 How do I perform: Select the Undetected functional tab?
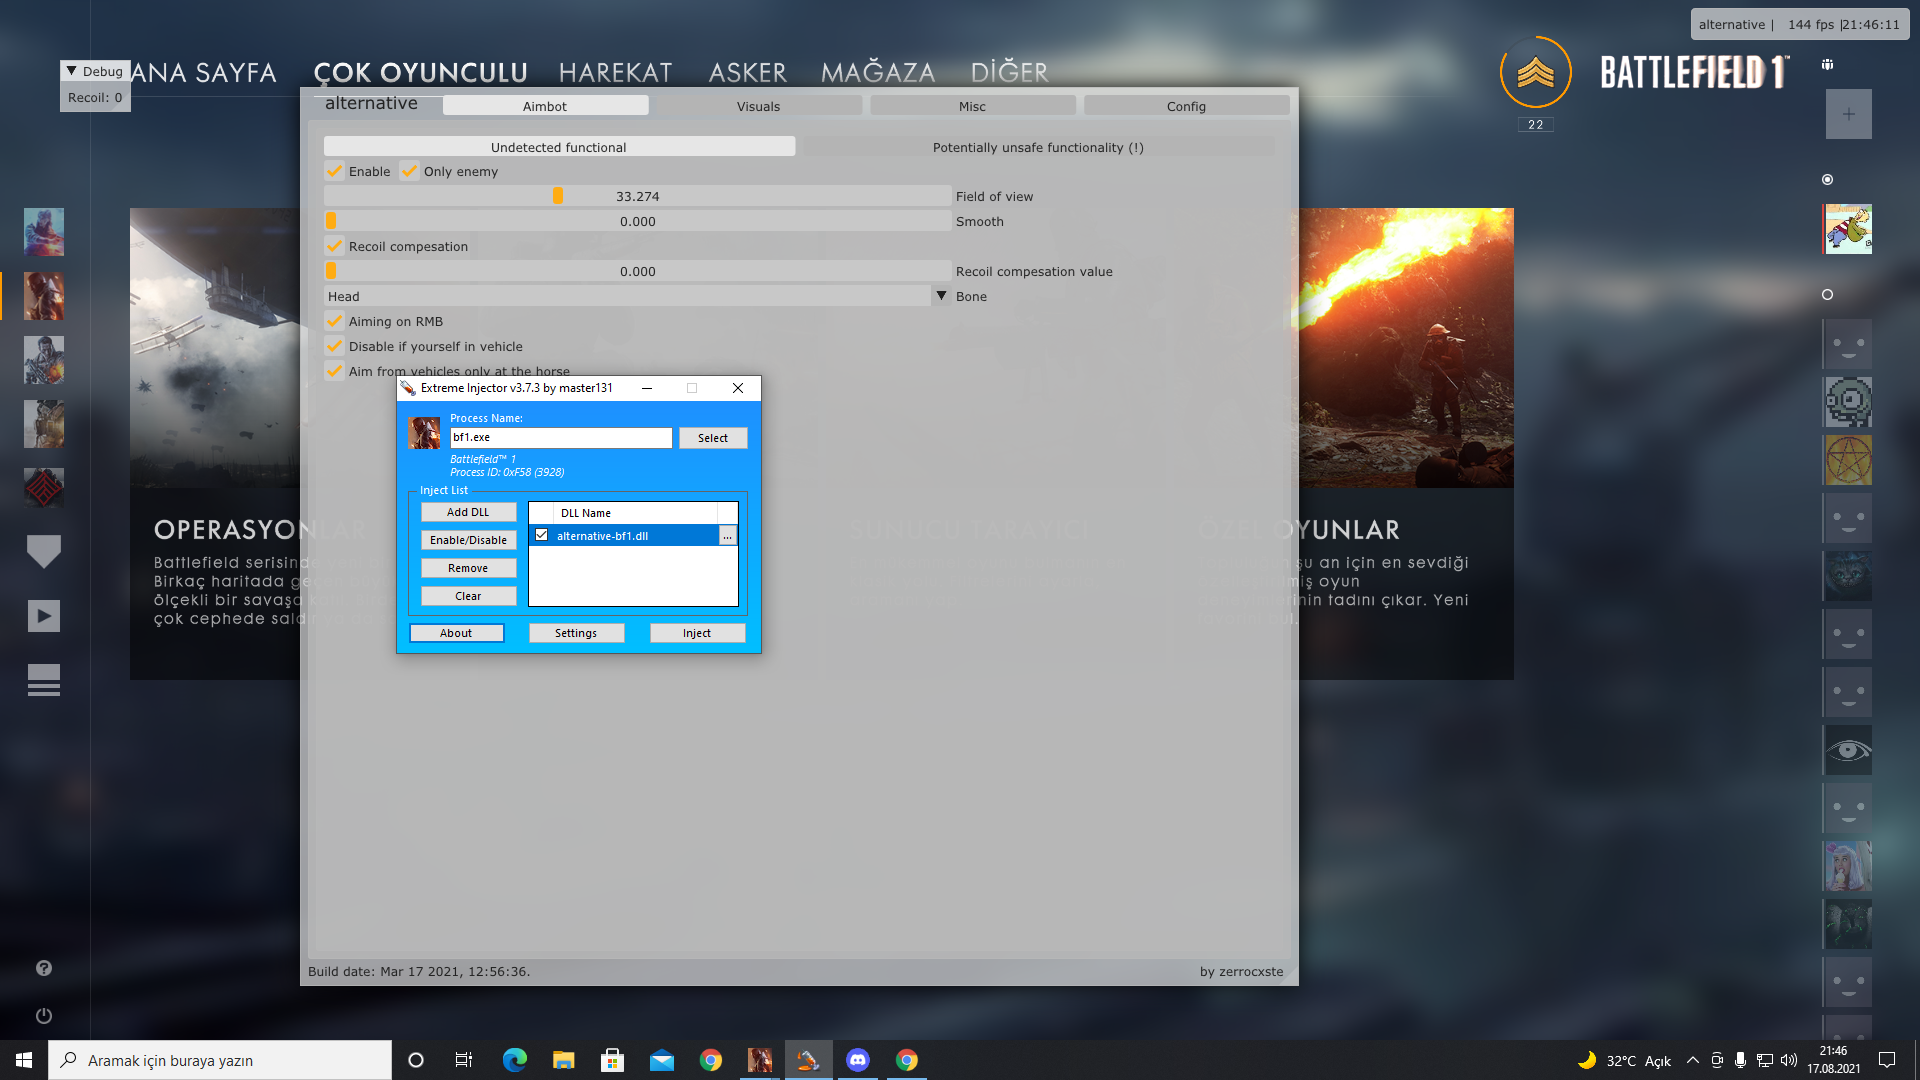pos(559,147)
